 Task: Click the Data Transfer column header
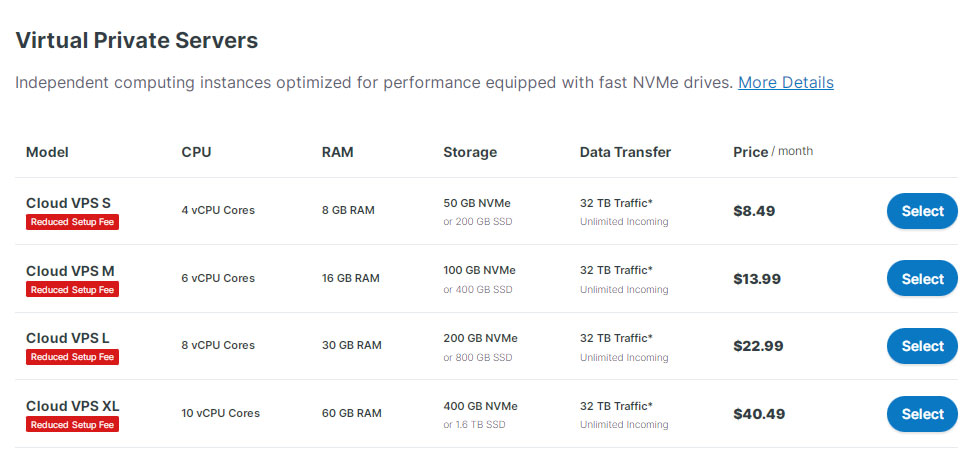pyautogui.click(x=625, y=152)
